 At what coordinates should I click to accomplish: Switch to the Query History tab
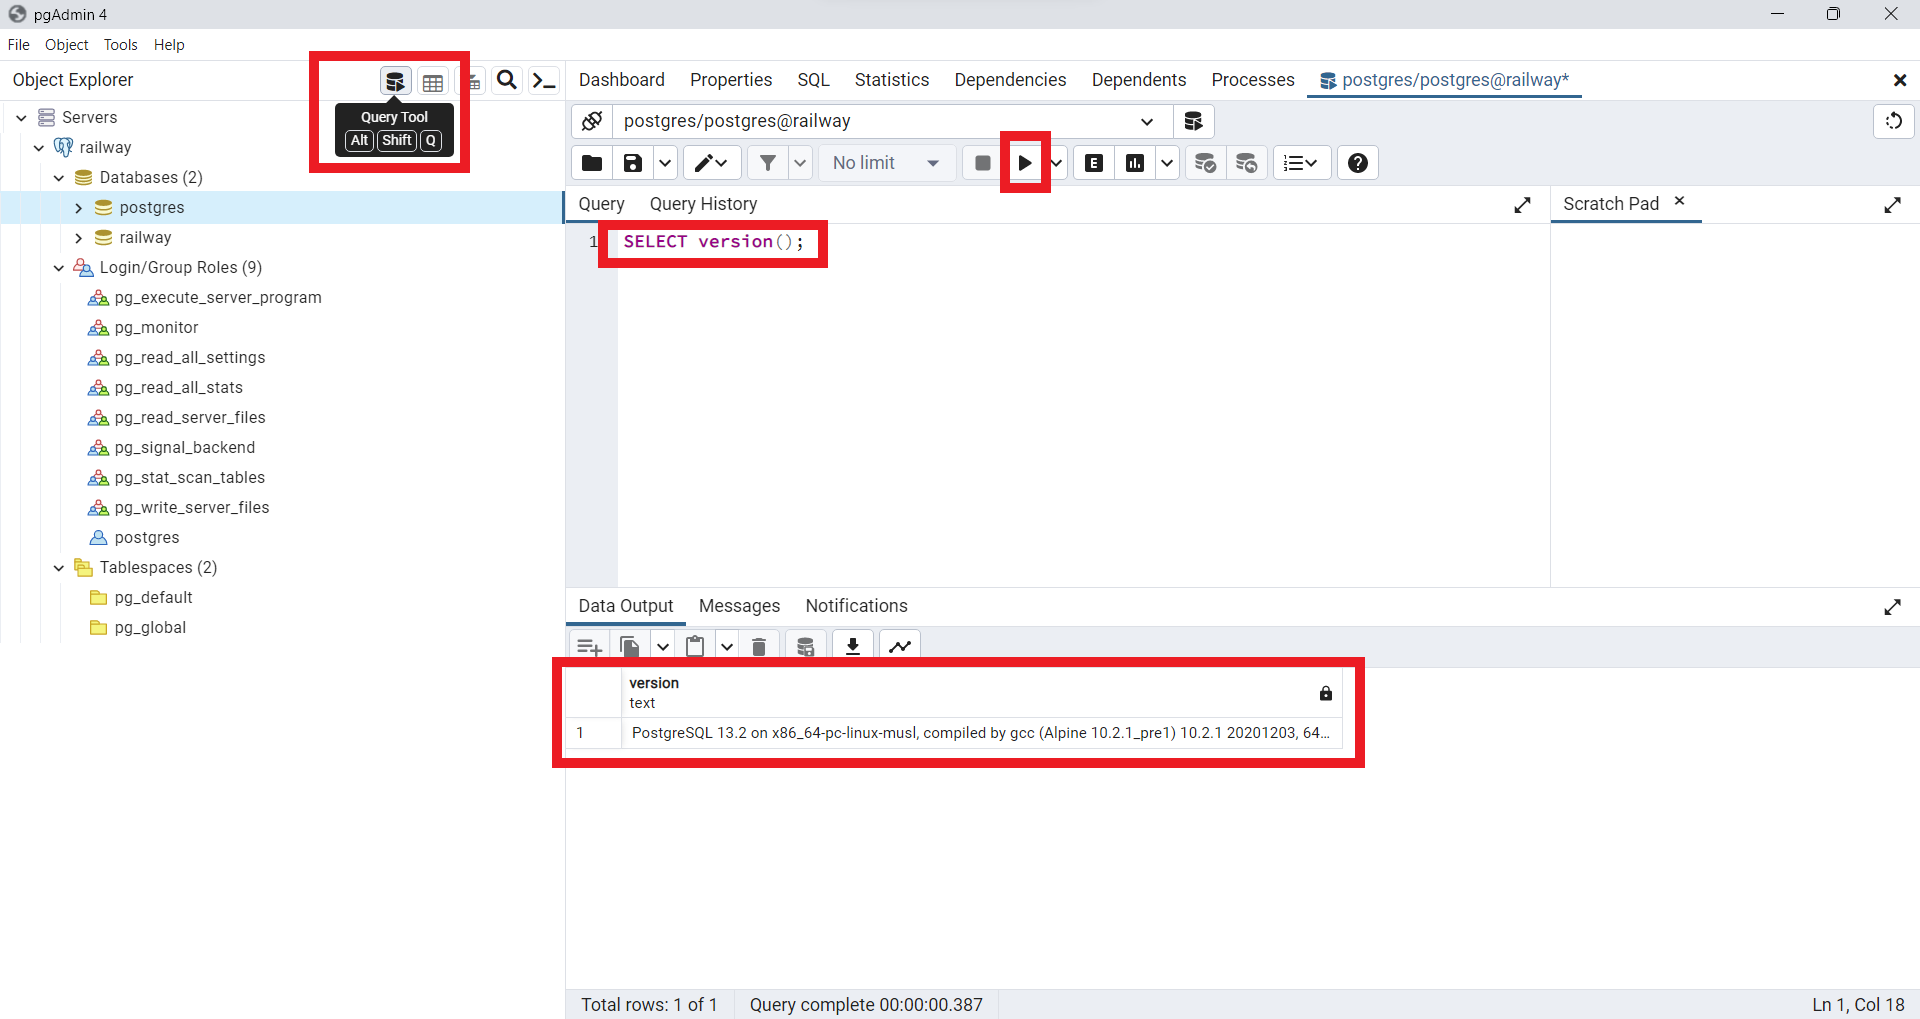click(704, 204)
